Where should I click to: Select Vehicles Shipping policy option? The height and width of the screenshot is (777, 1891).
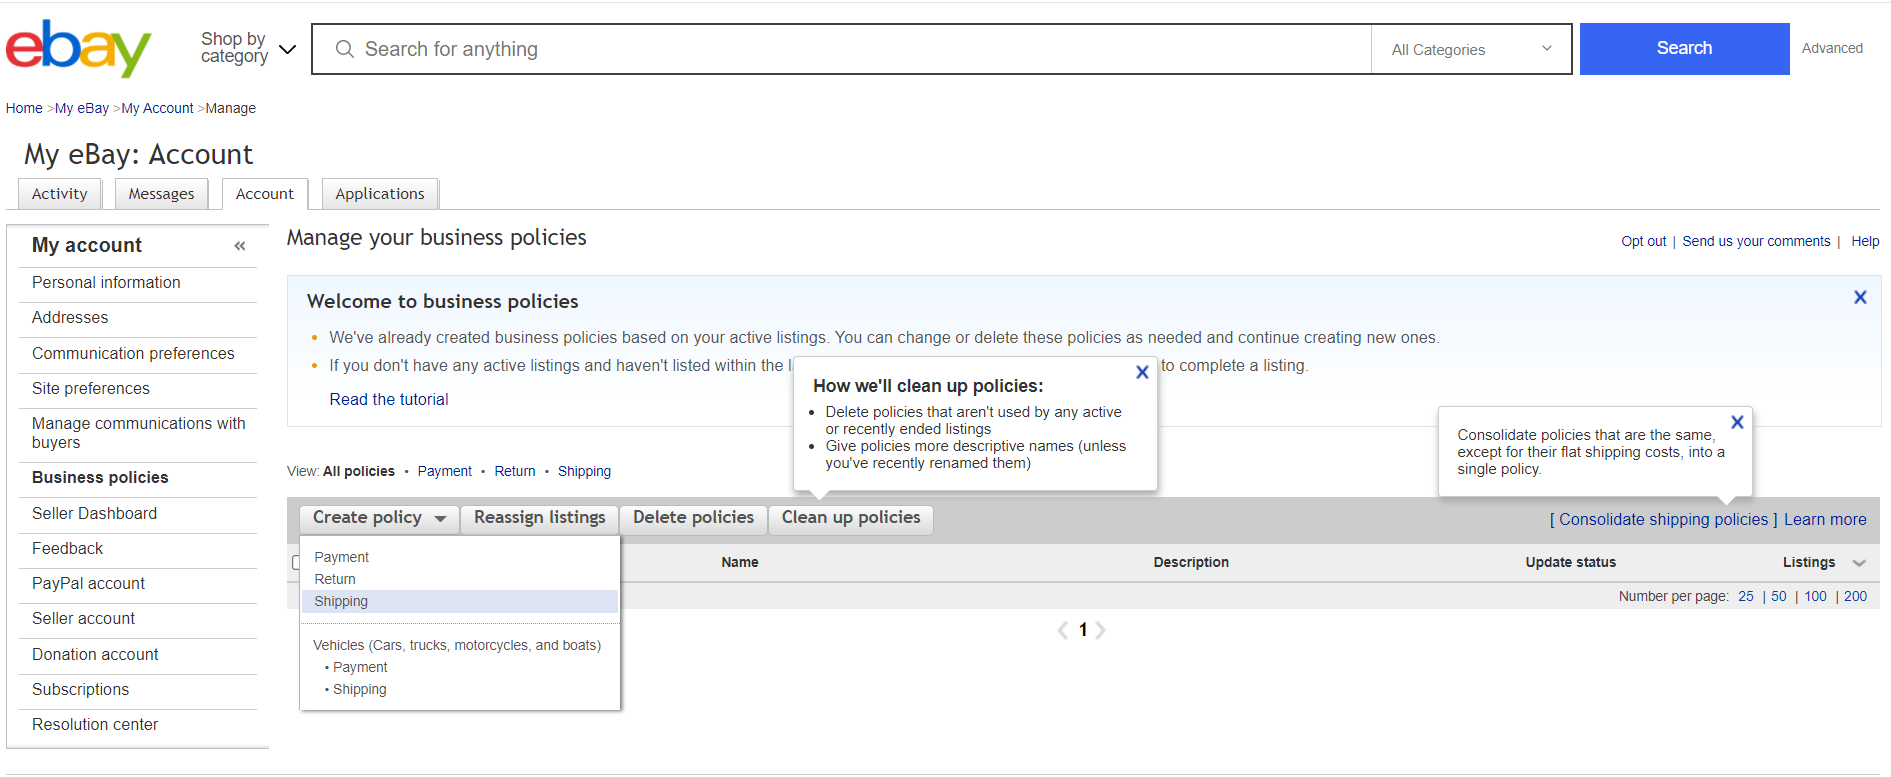359,689
